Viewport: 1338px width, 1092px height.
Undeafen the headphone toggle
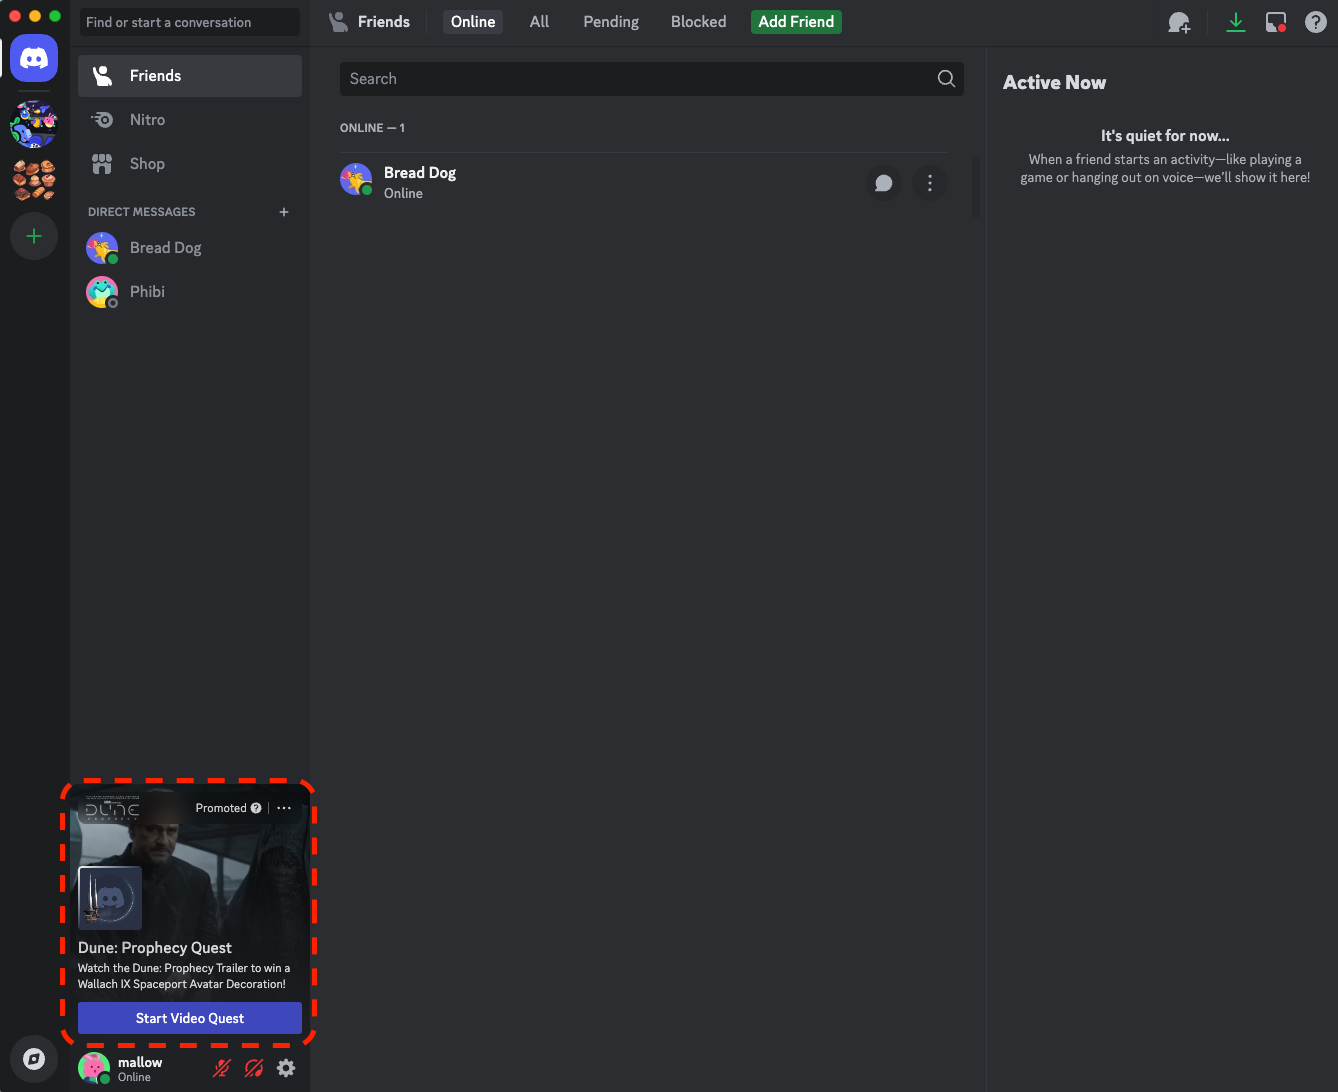[253, 1068]
